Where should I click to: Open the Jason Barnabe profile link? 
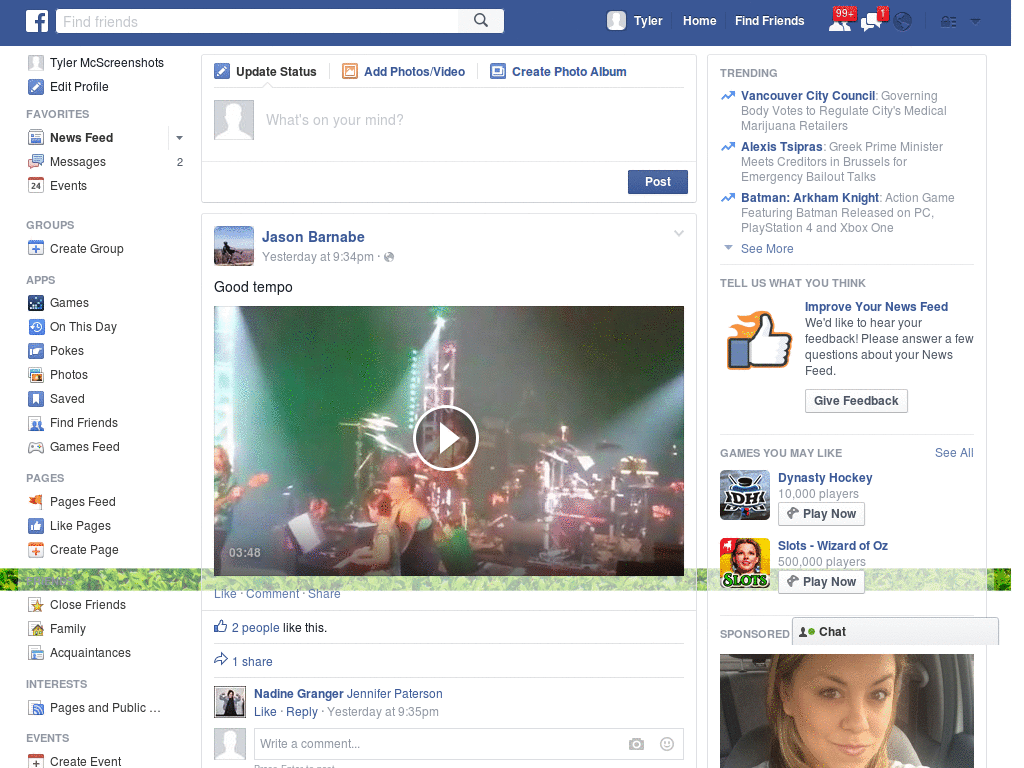click(313, 237)
